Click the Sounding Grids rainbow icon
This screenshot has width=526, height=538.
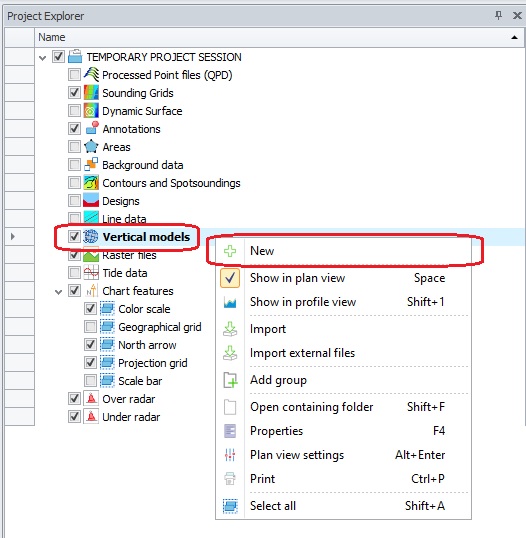(x=91, y=93)
